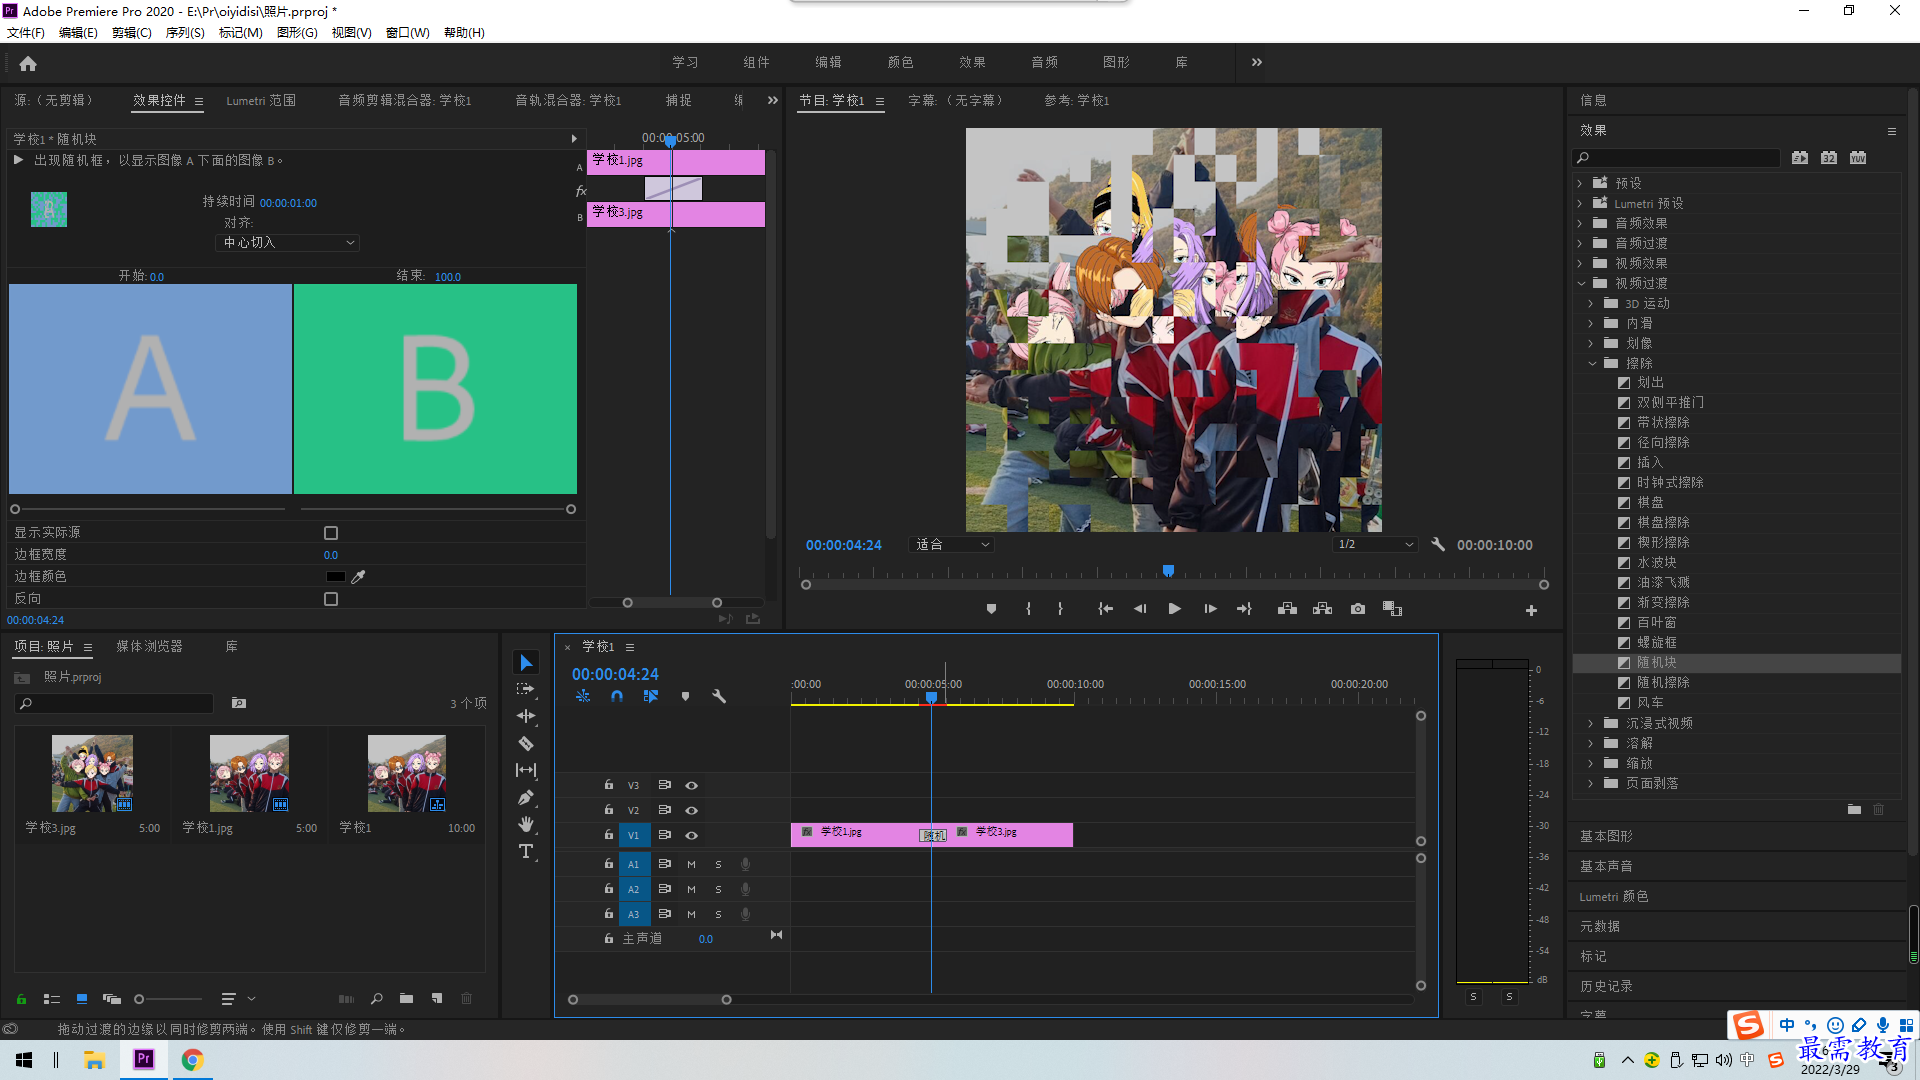1920x1080 pixels.
Task: Click the Lift button
Action: tap(1287, 609)
